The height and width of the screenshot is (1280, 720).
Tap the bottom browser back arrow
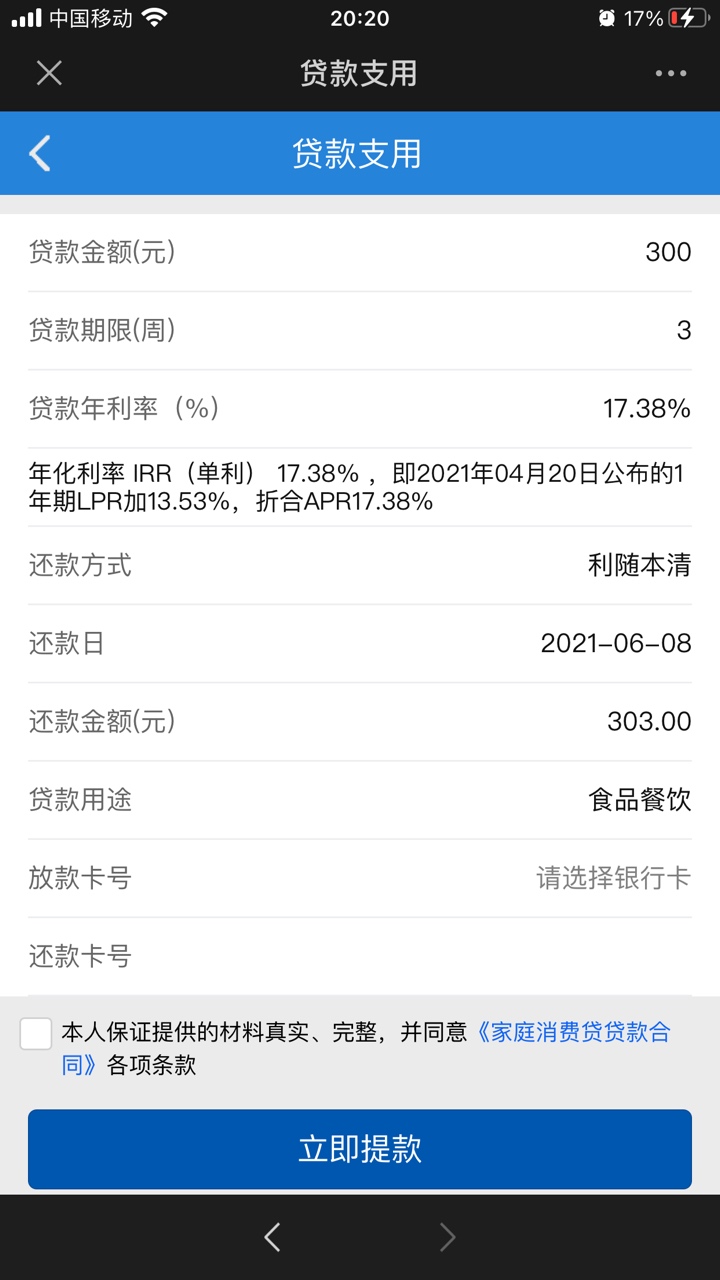click(272, 1238)
